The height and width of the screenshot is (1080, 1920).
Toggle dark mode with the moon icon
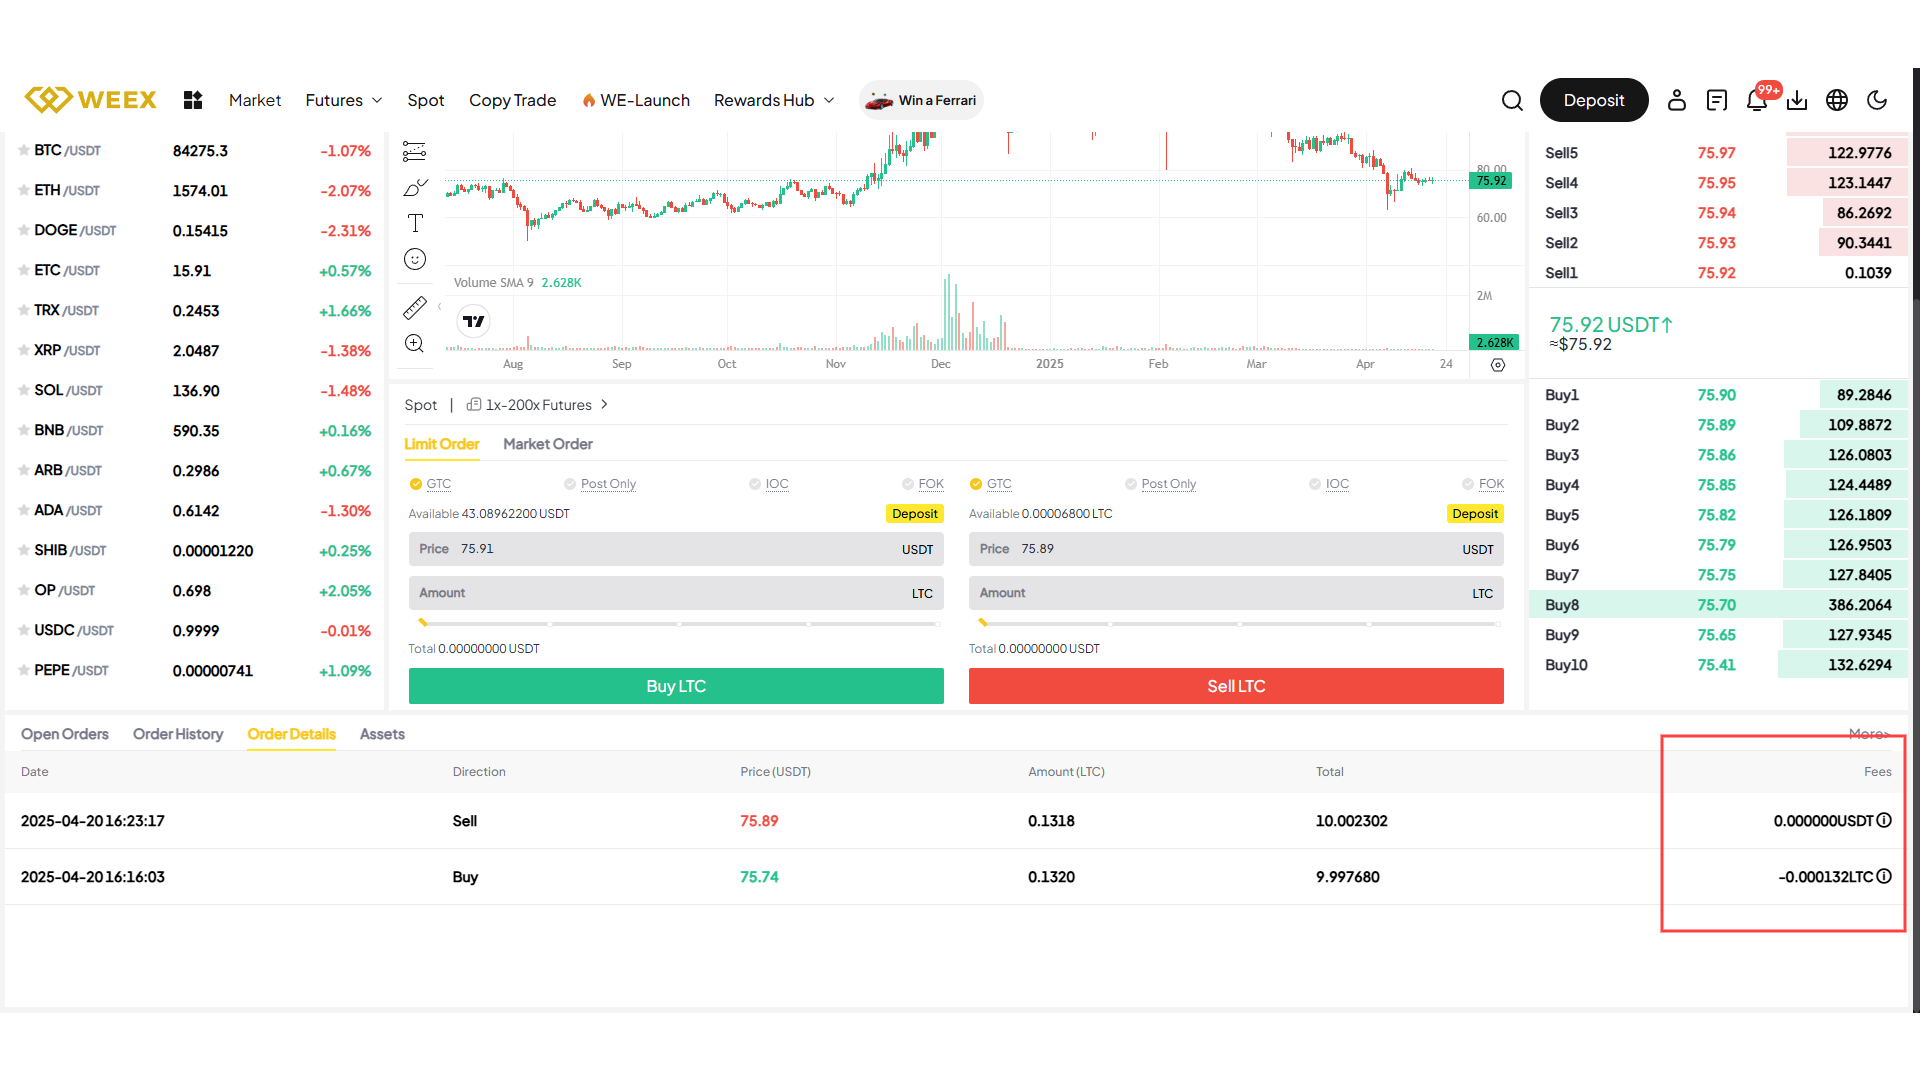pyautogui.click(x=1877, y=100)
